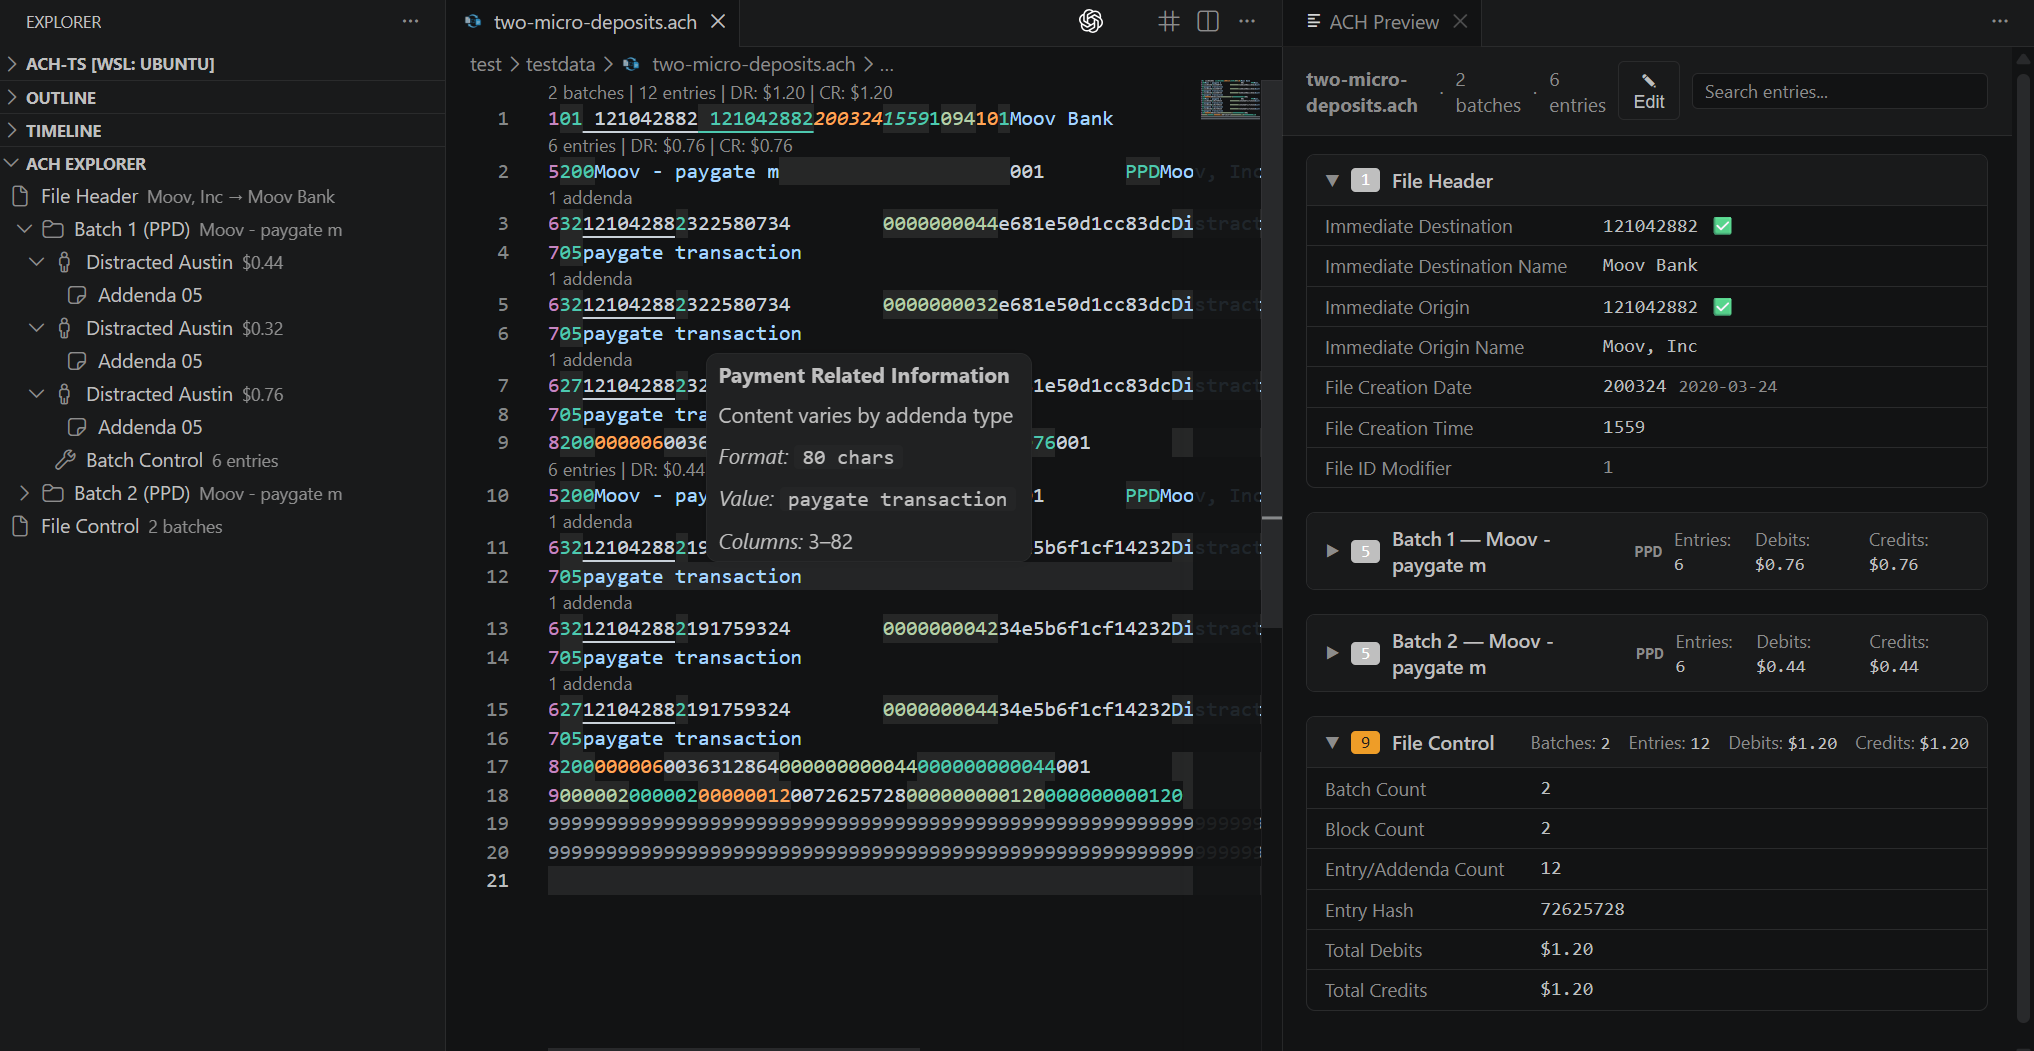
Task: Click the record type 9 badge of File Control
Action: (1365, 742)
